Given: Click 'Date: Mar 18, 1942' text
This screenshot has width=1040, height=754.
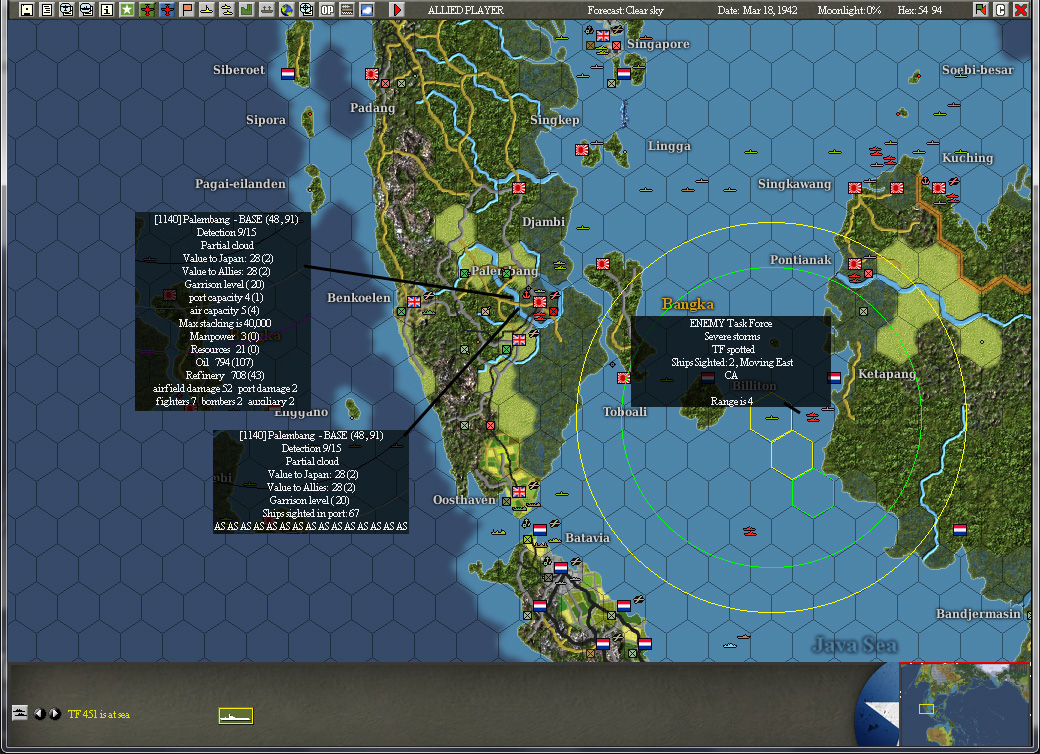Looking at the screenshot, I should tap(757, 10).
